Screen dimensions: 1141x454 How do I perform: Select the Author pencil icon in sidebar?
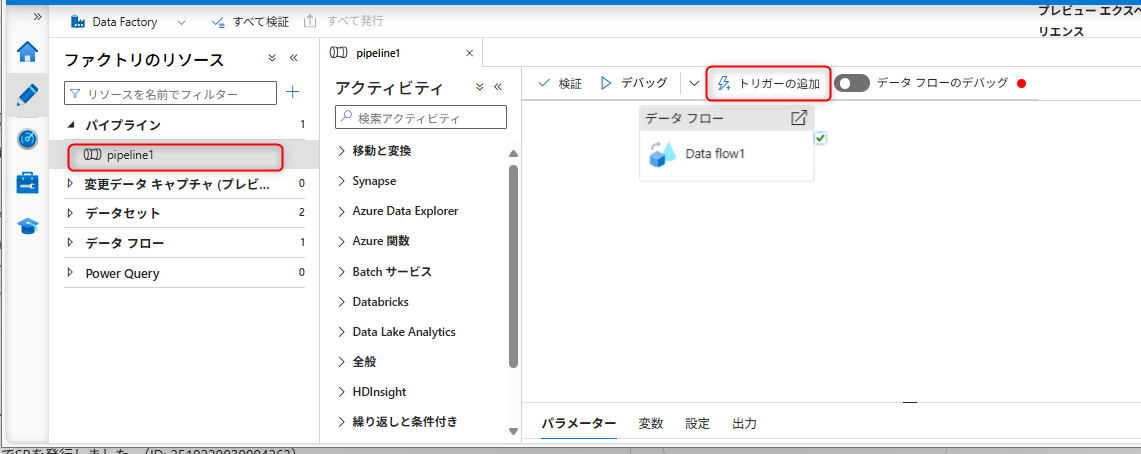(28, 95)
